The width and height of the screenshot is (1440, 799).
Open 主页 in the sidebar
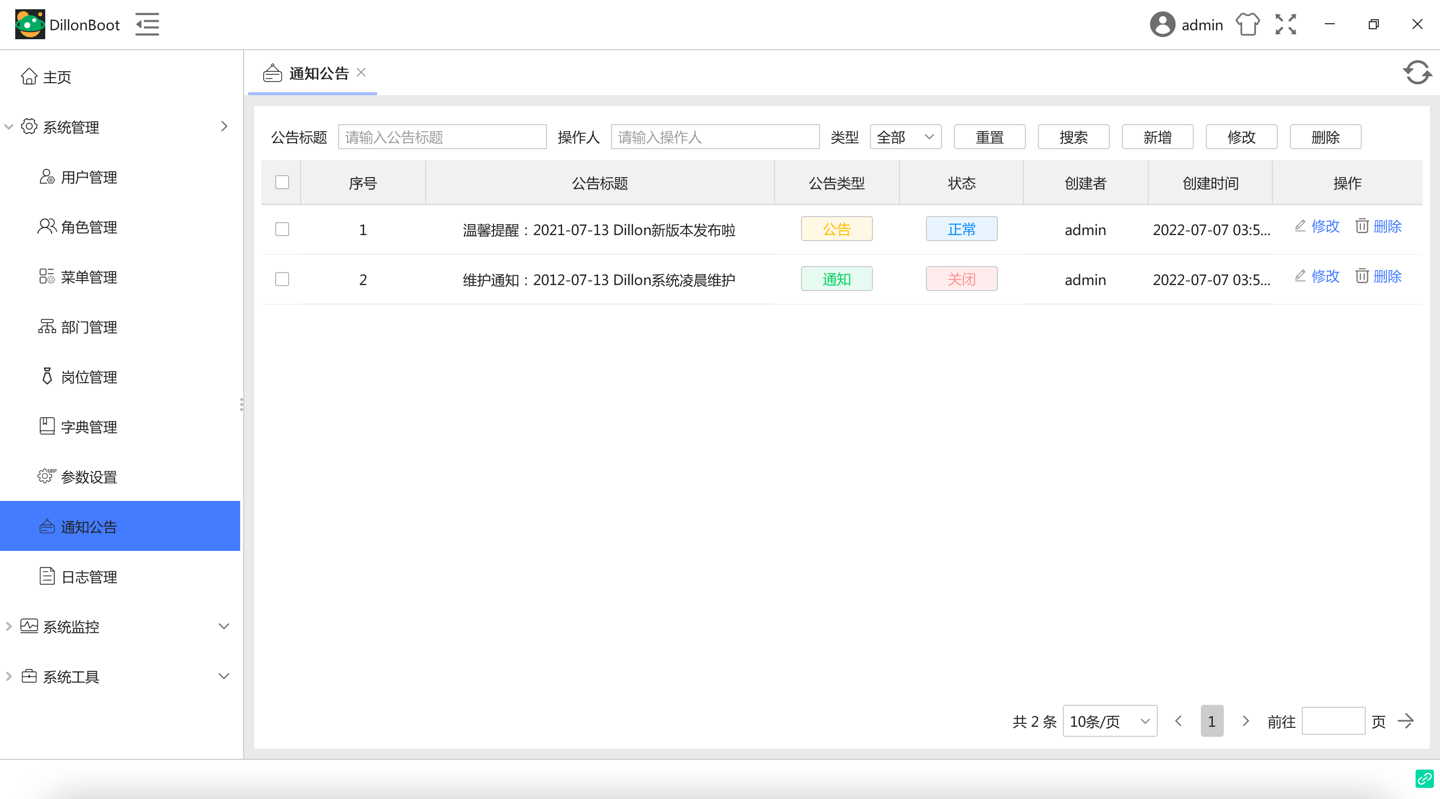pos(120,77)
